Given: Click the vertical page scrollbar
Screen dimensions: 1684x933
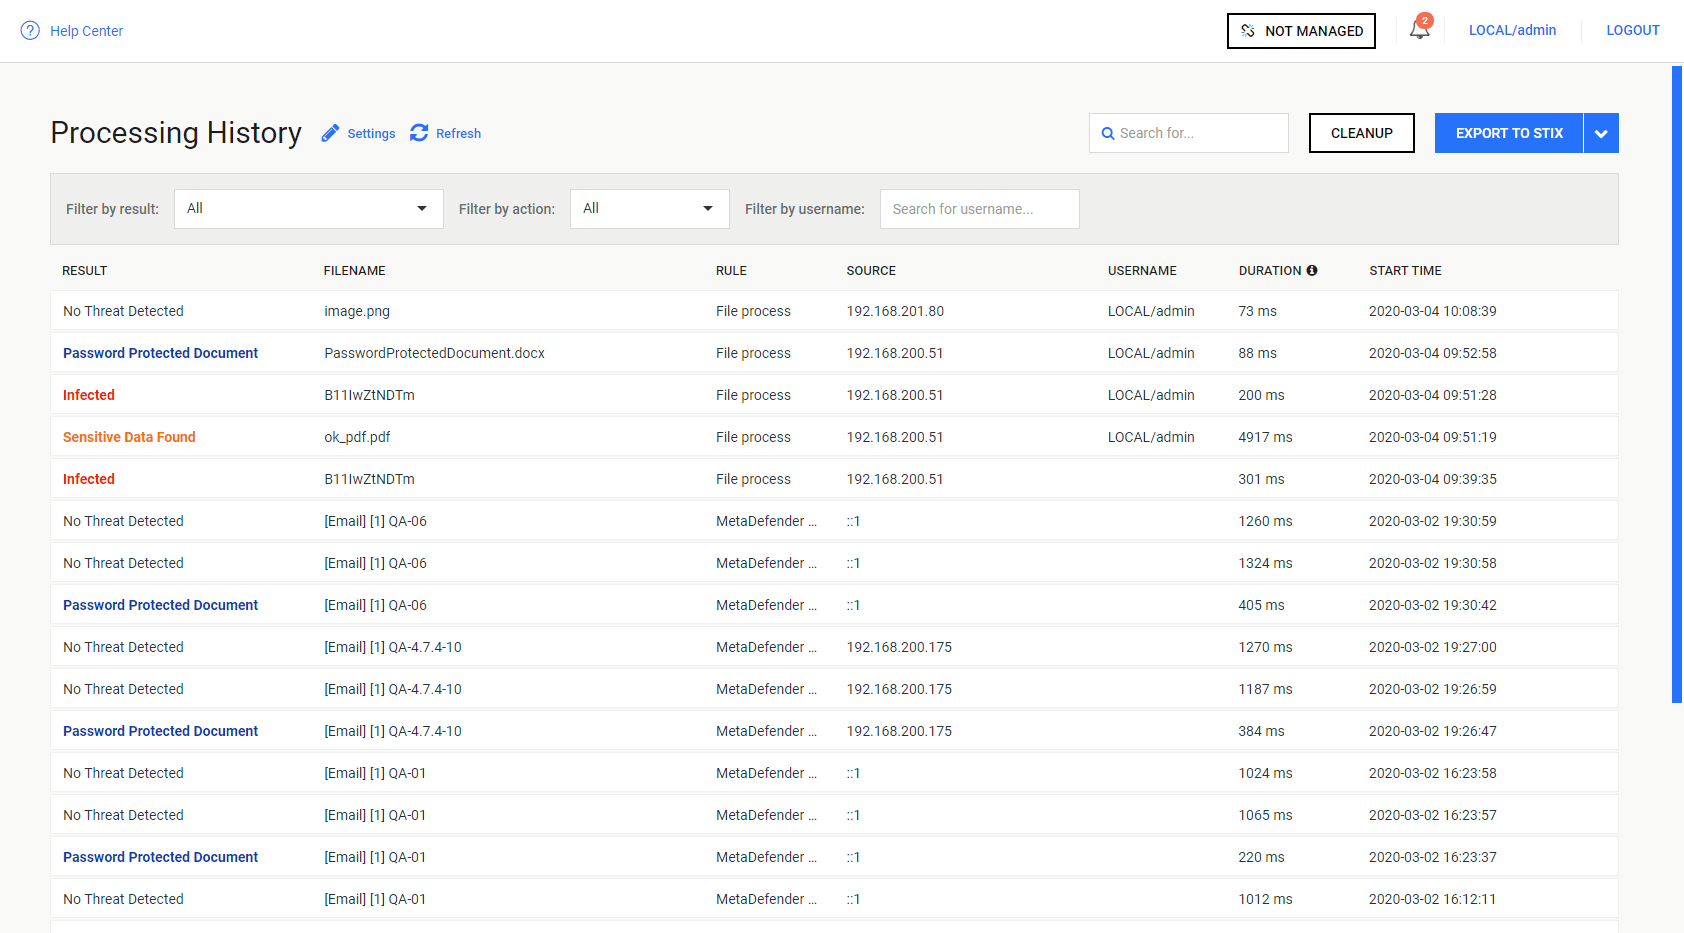Looking at the screenshot, I should [x=1676, y=384].
